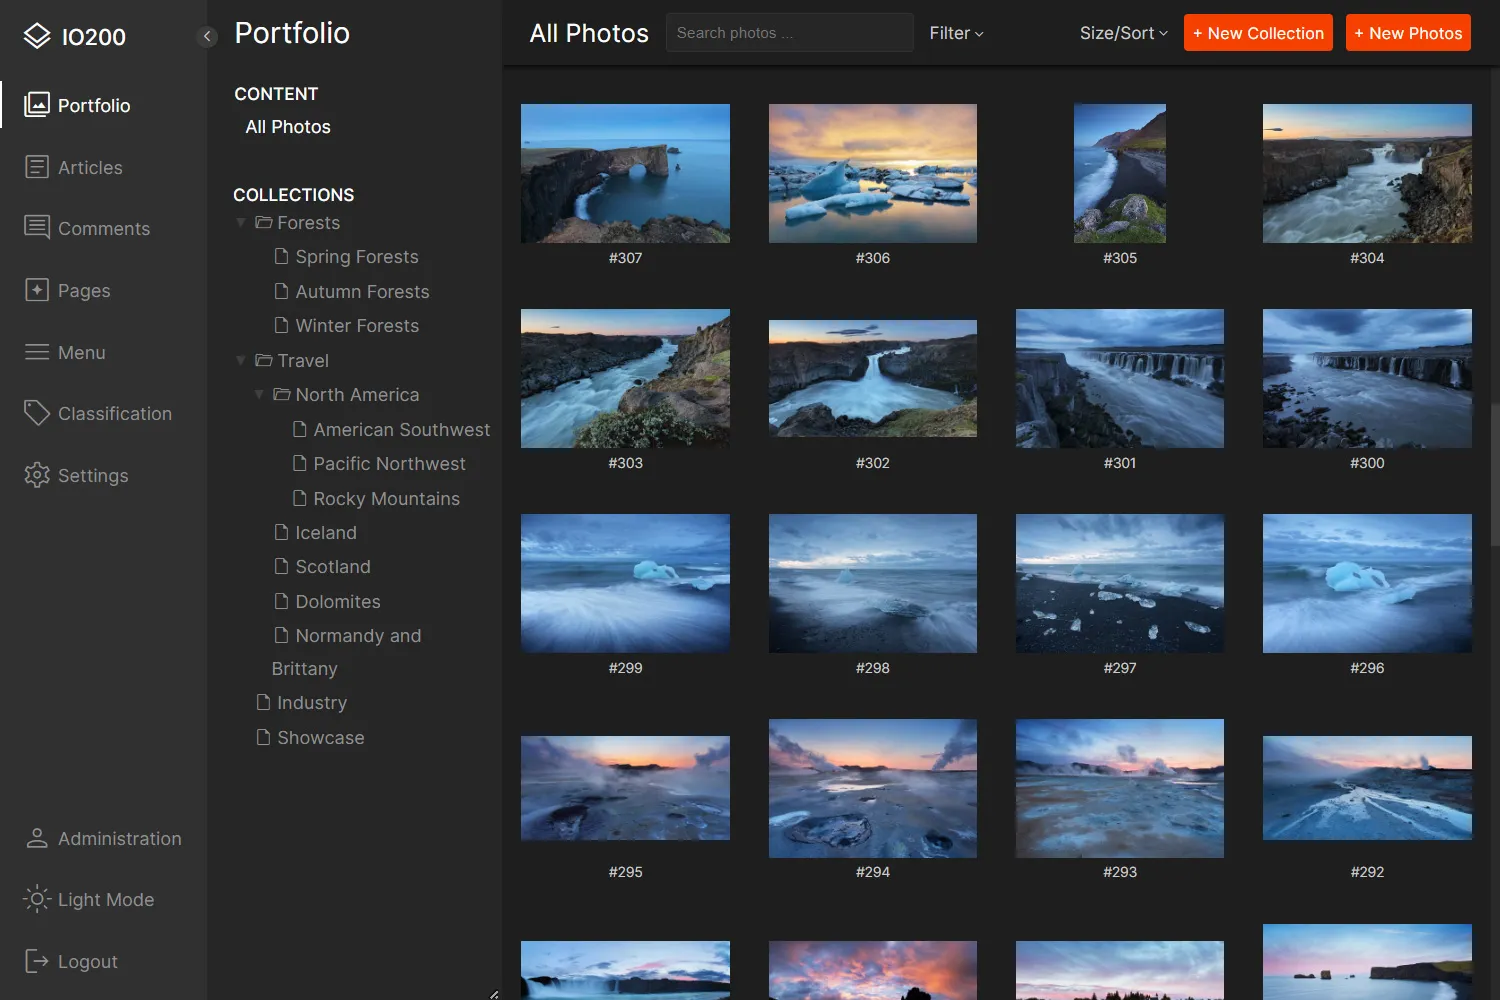
Task: Collapse the Forests collection tree
Action: click(x=240, y=222)
